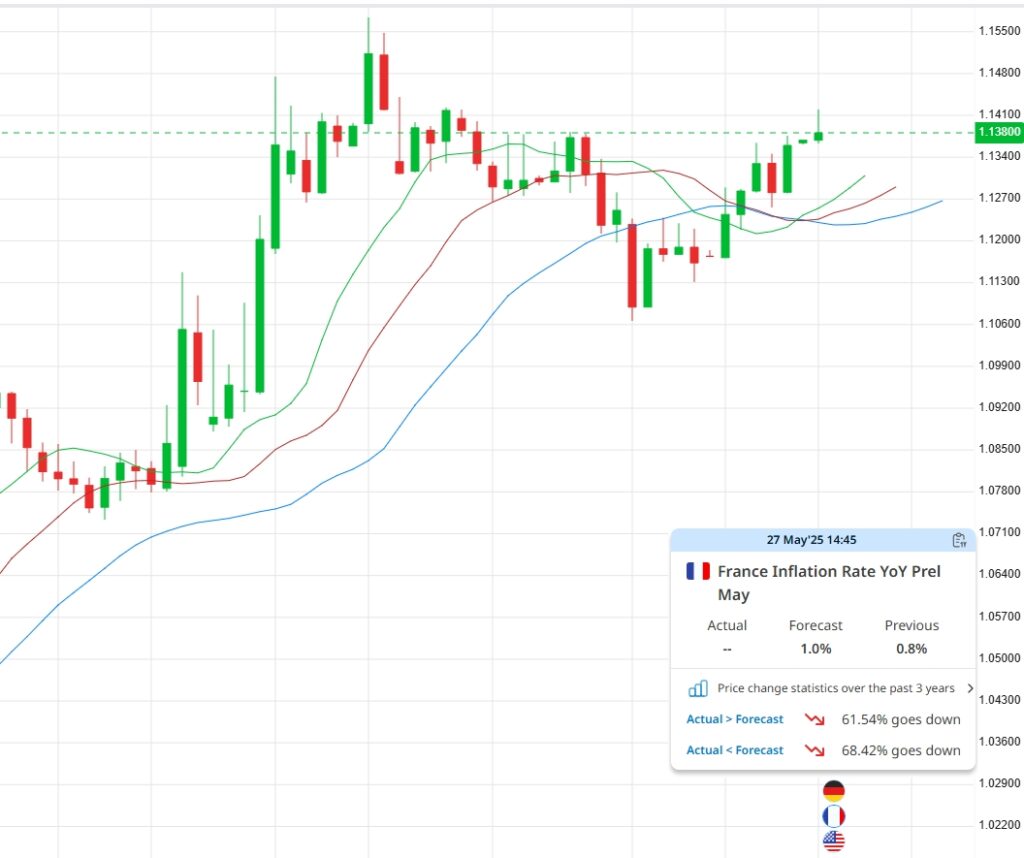Click the Forecast value 1.0%
The image size is (1024, 858).
tap(815, 648)
